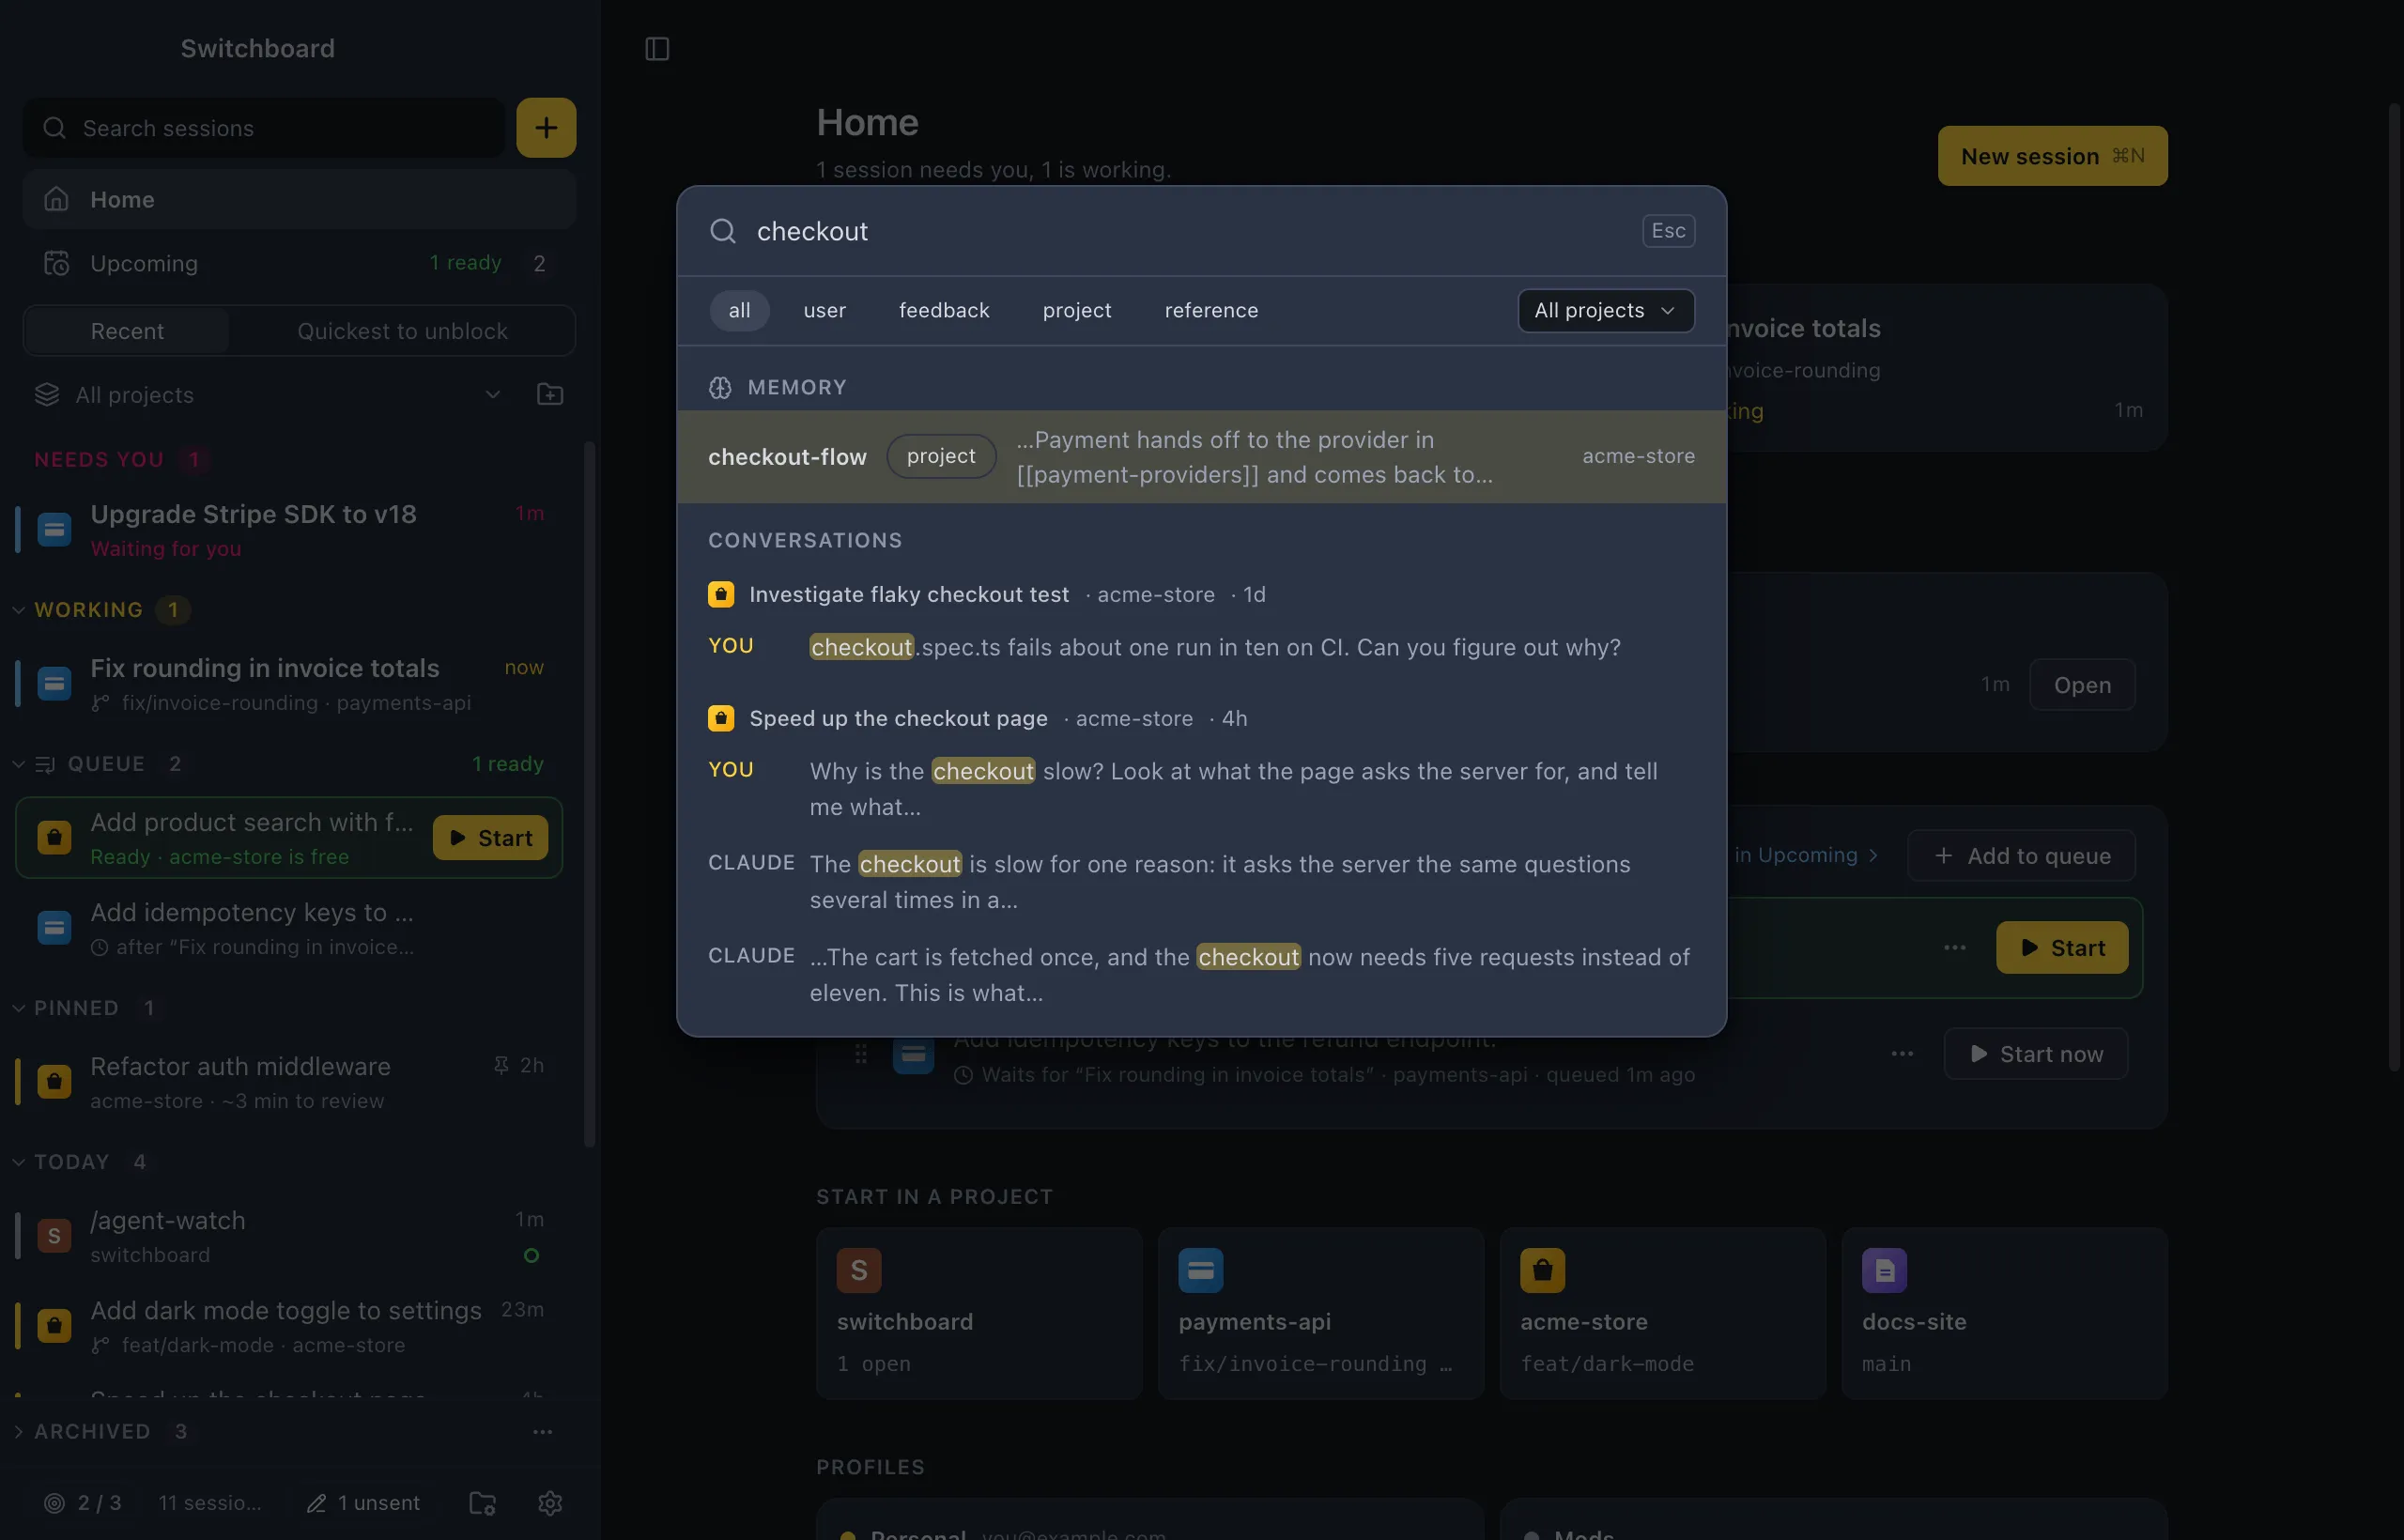Viewport: 2404px width, 1540px height.
Task: Click the search magnifier in the checkout dialog
Action: (723, 231)
